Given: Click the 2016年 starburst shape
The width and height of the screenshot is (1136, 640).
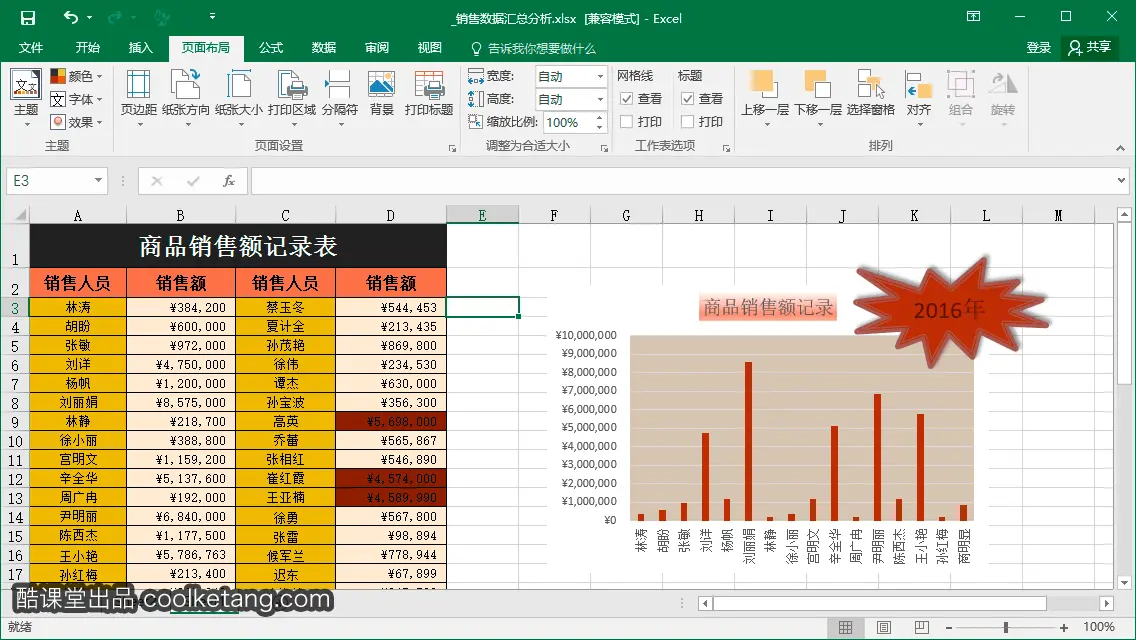Looking at the screenshot, I should [x=949, y=310].
